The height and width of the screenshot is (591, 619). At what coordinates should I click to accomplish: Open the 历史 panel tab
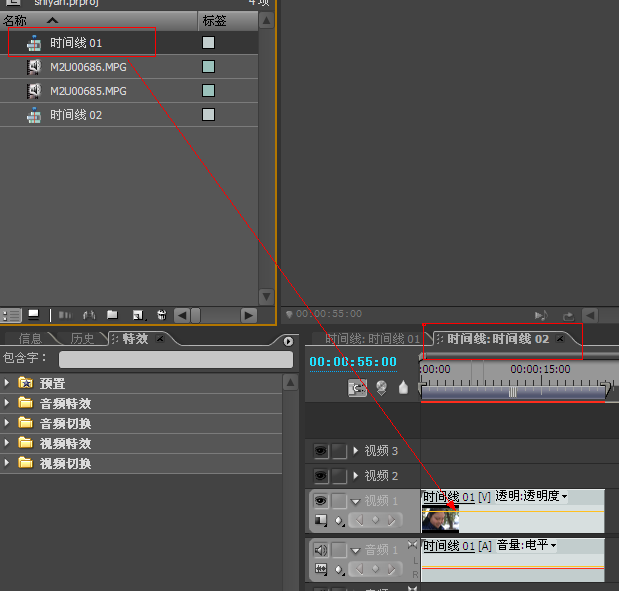point(82,339)
